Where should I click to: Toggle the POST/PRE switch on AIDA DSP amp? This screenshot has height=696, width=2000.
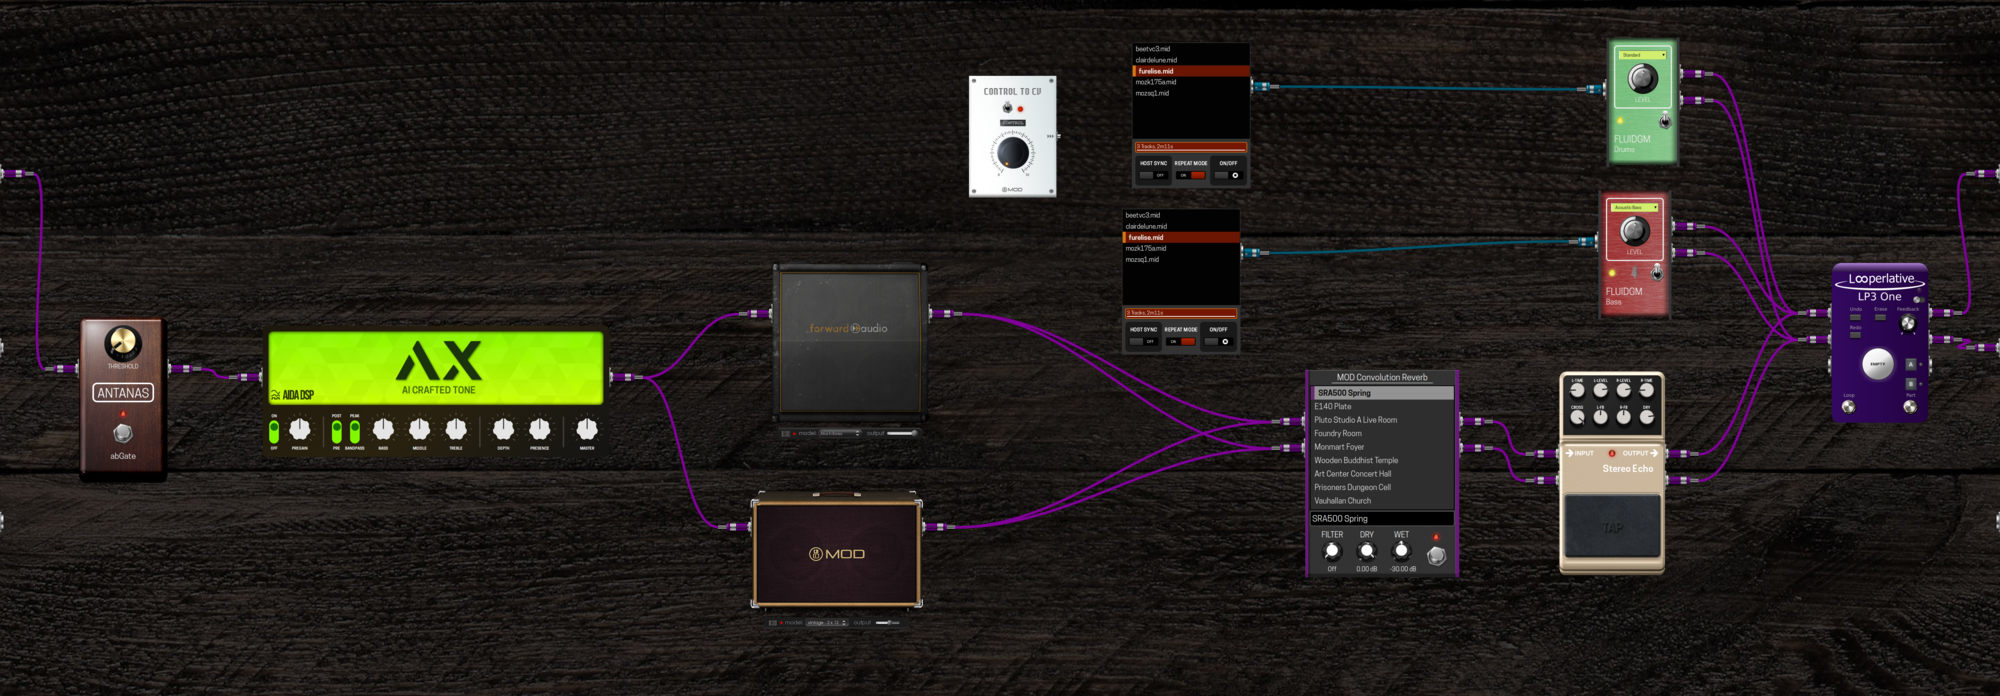coord(337,431)
